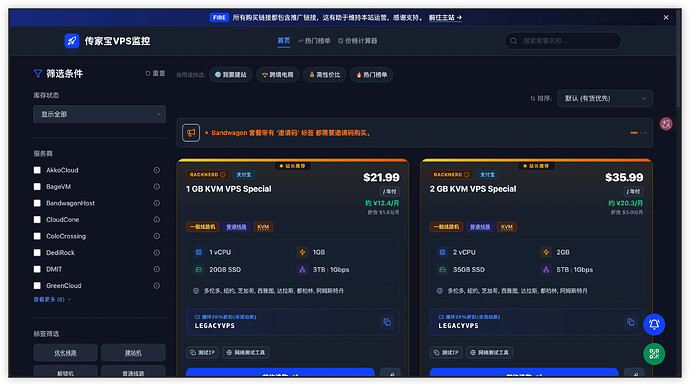The height and width of the screenshot is (385, 690).
Task: Click the megaphone announcement icon
Action: [191, 133]
